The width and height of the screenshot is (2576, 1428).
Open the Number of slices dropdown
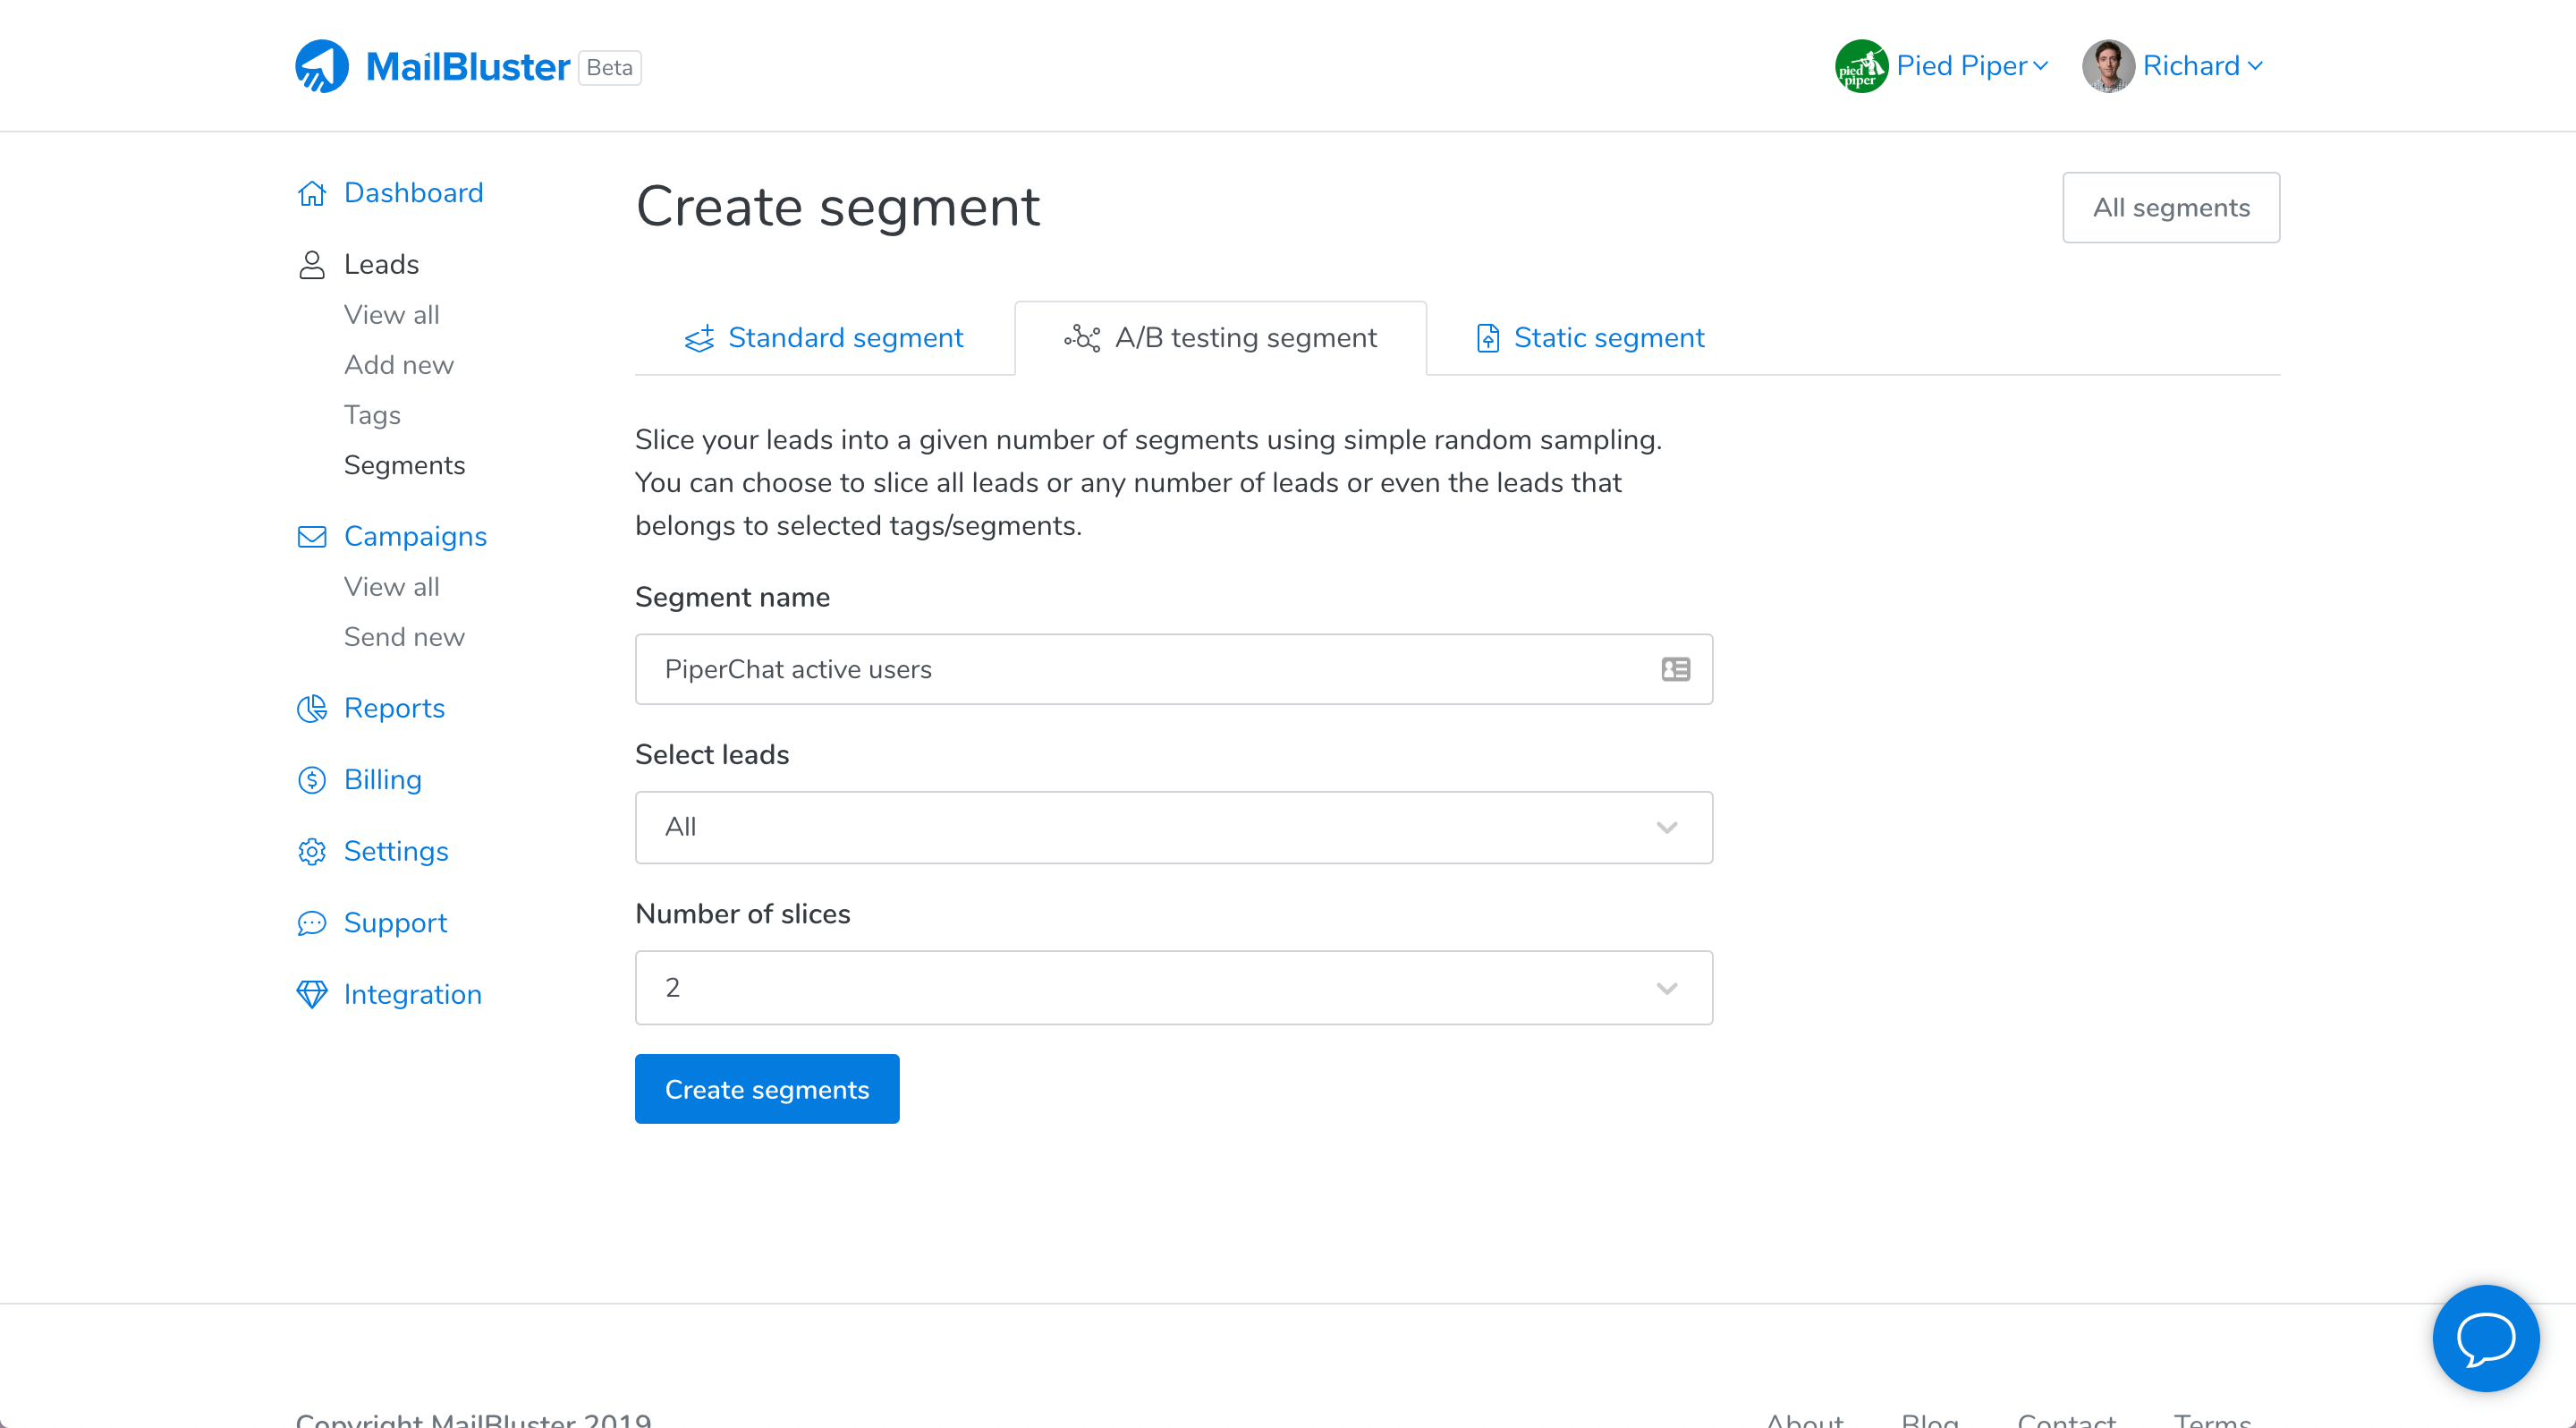(x=1173, y=987)
